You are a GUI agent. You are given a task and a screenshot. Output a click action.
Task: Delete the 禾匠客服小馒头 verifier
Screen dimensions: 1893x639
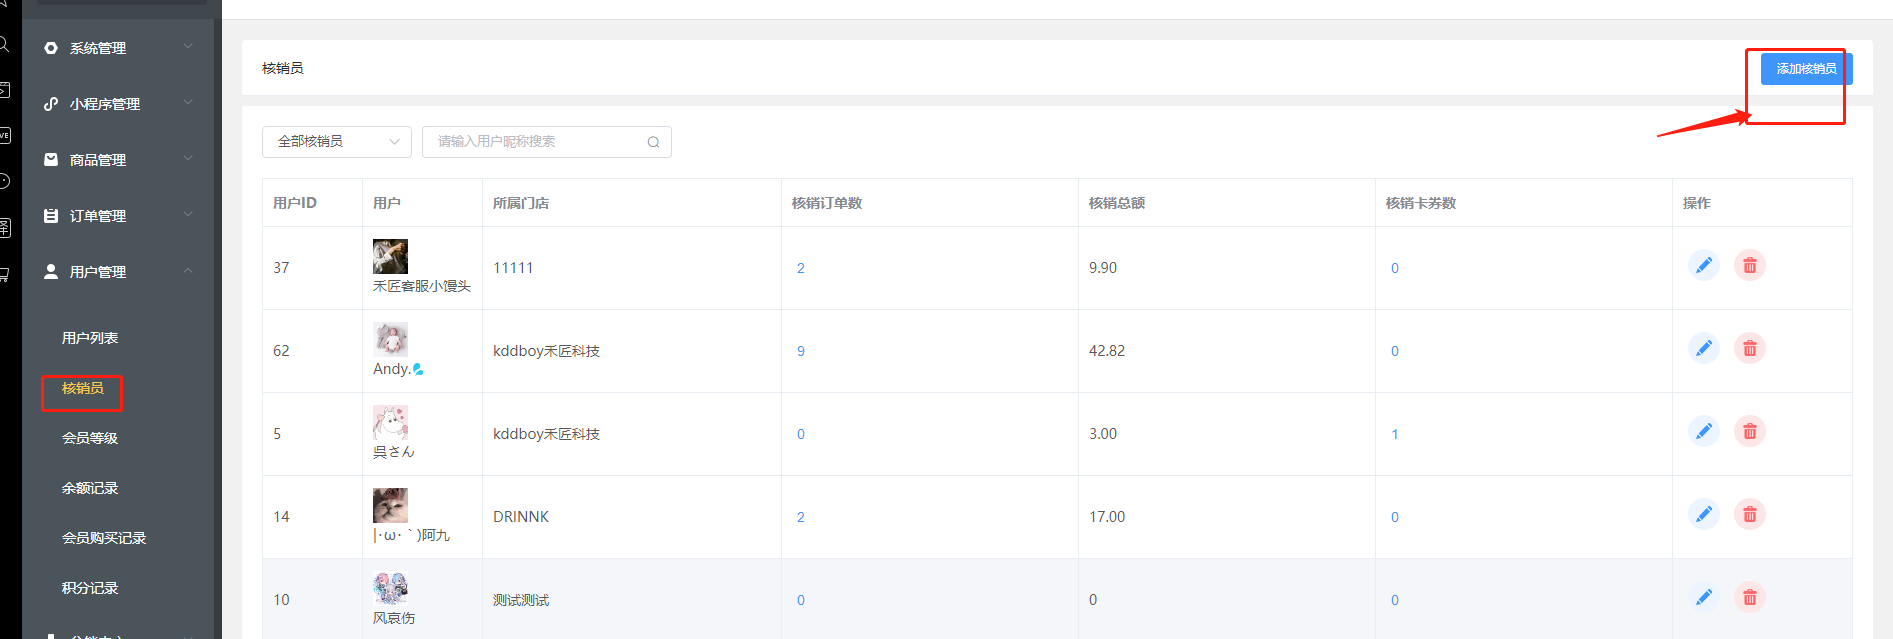tap(1749, 266)
